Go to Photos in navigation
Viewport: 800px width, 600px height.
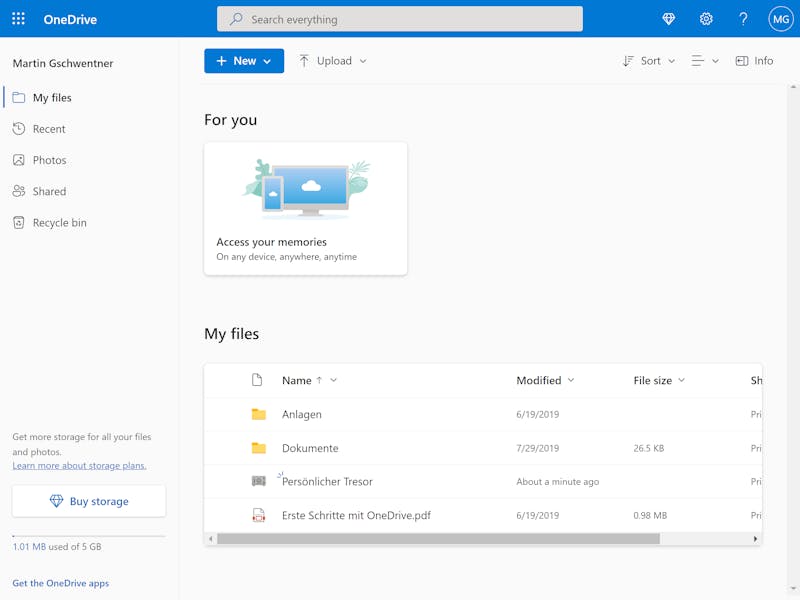tap(49, 160)
